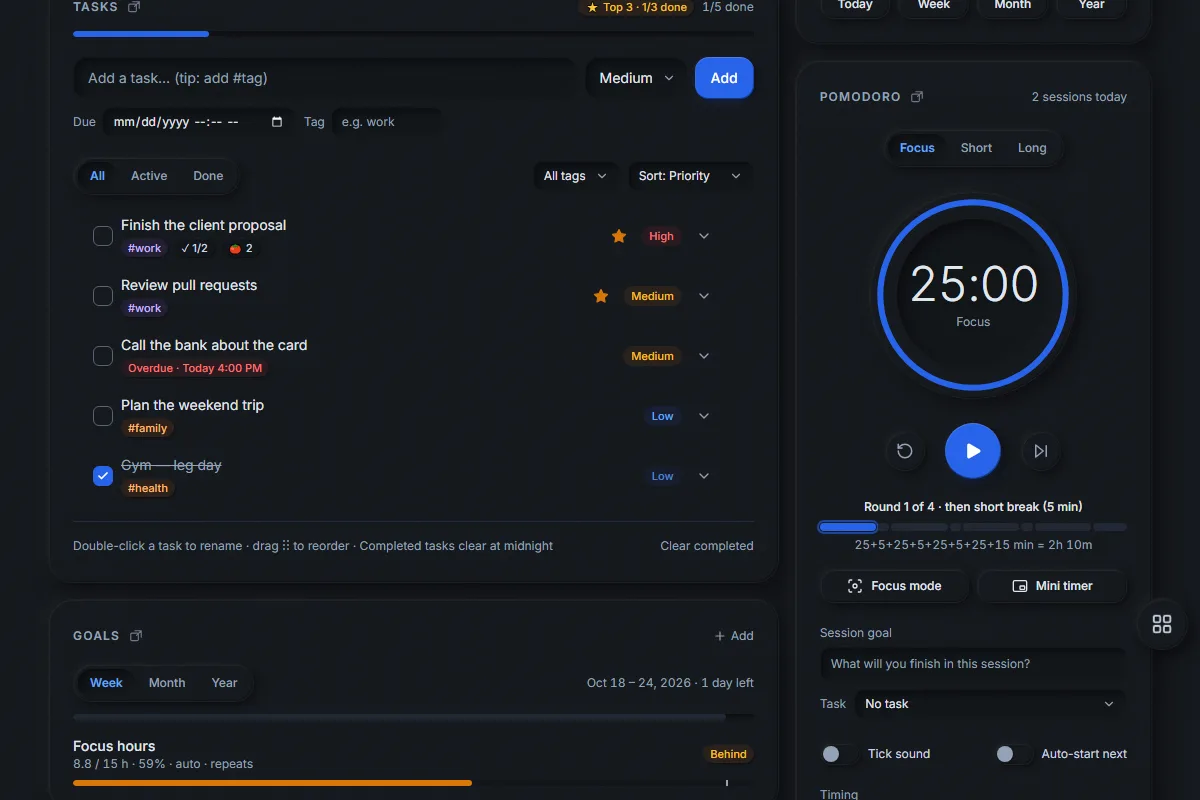Toggle Auto-start next switch
The image size is (1200, 800).
point(1012,754)
